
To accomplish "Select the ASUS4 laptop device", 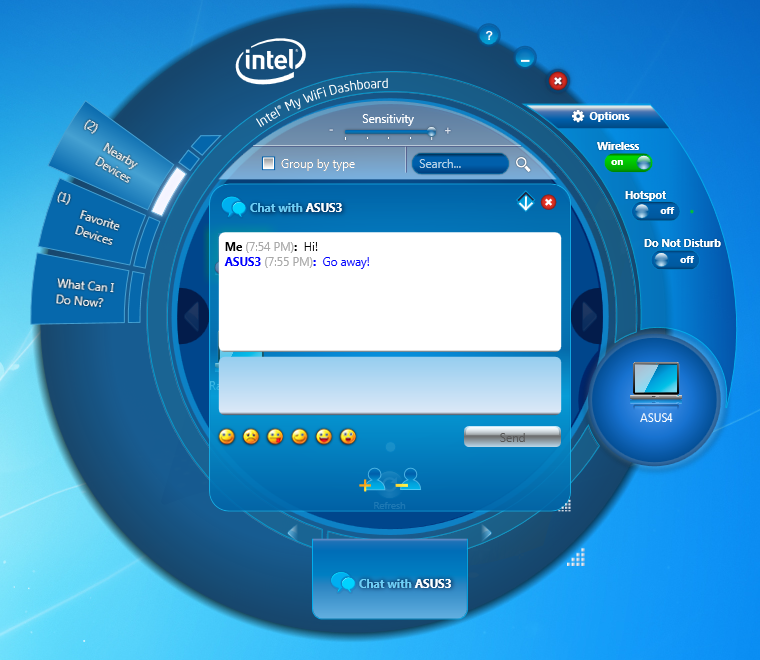I will (x=655, y=393).
